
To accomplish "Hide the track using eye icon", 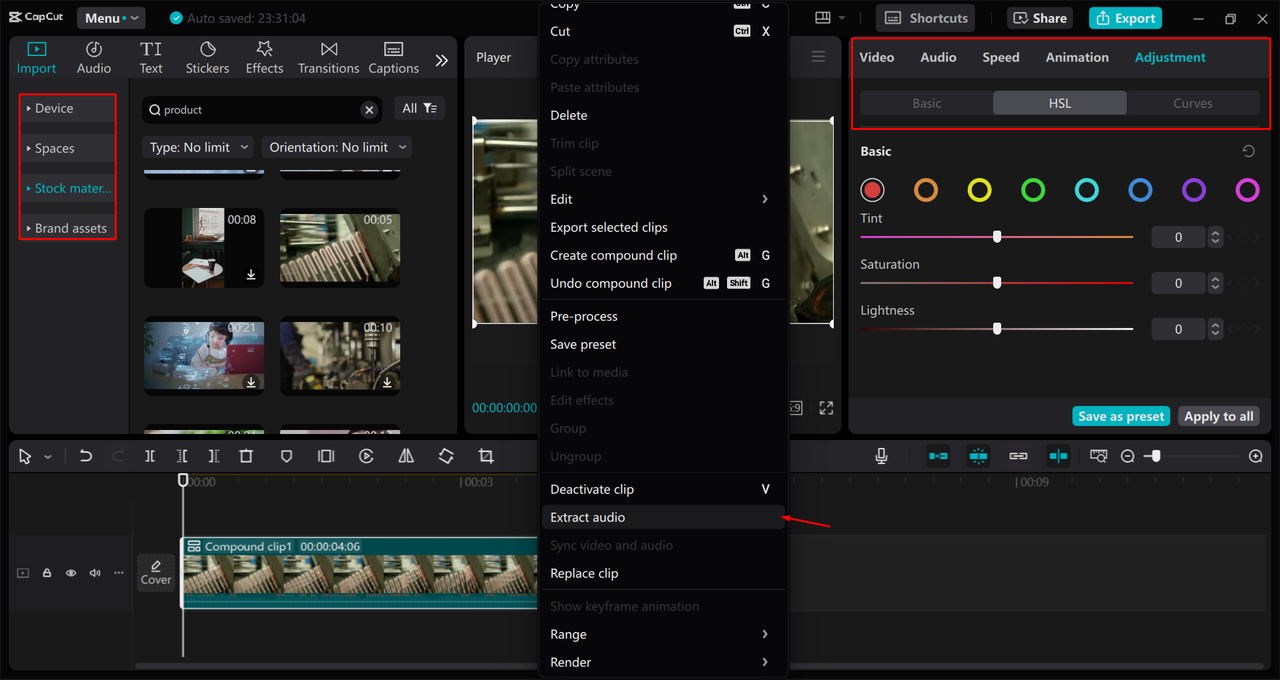I will click(71, 573).
